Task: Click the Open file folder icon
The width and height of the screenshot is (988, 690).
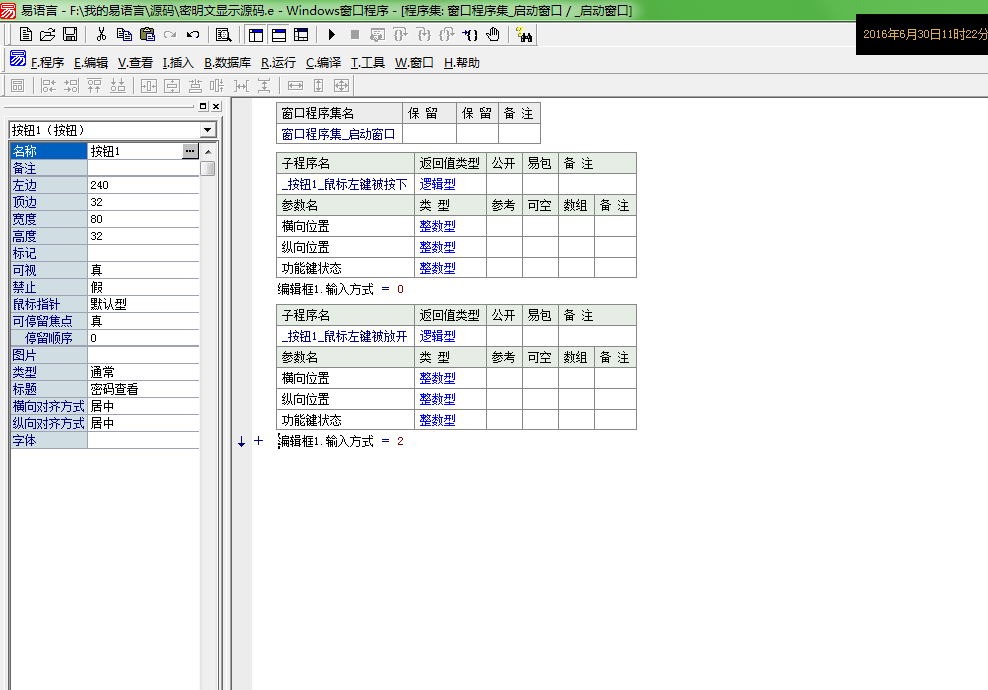Action: (47, 35)
